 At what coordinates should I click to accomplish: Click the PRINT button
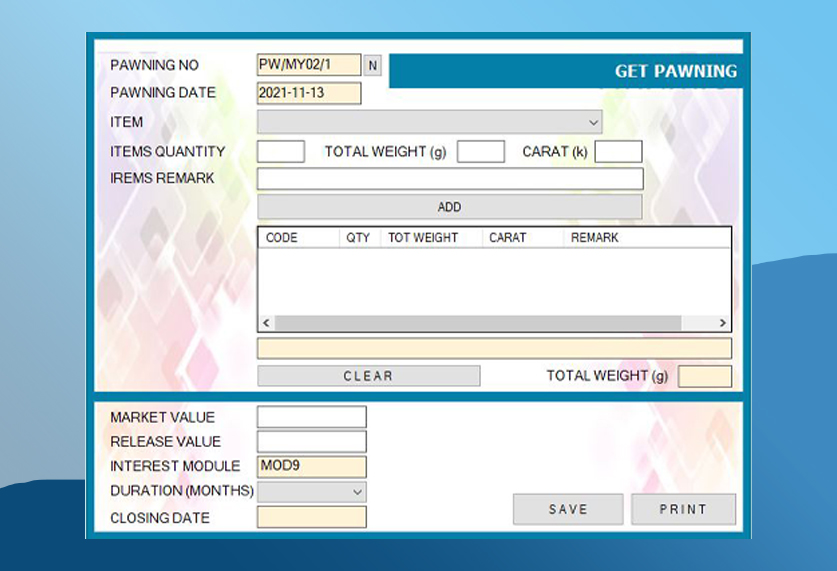coord(683,509)
